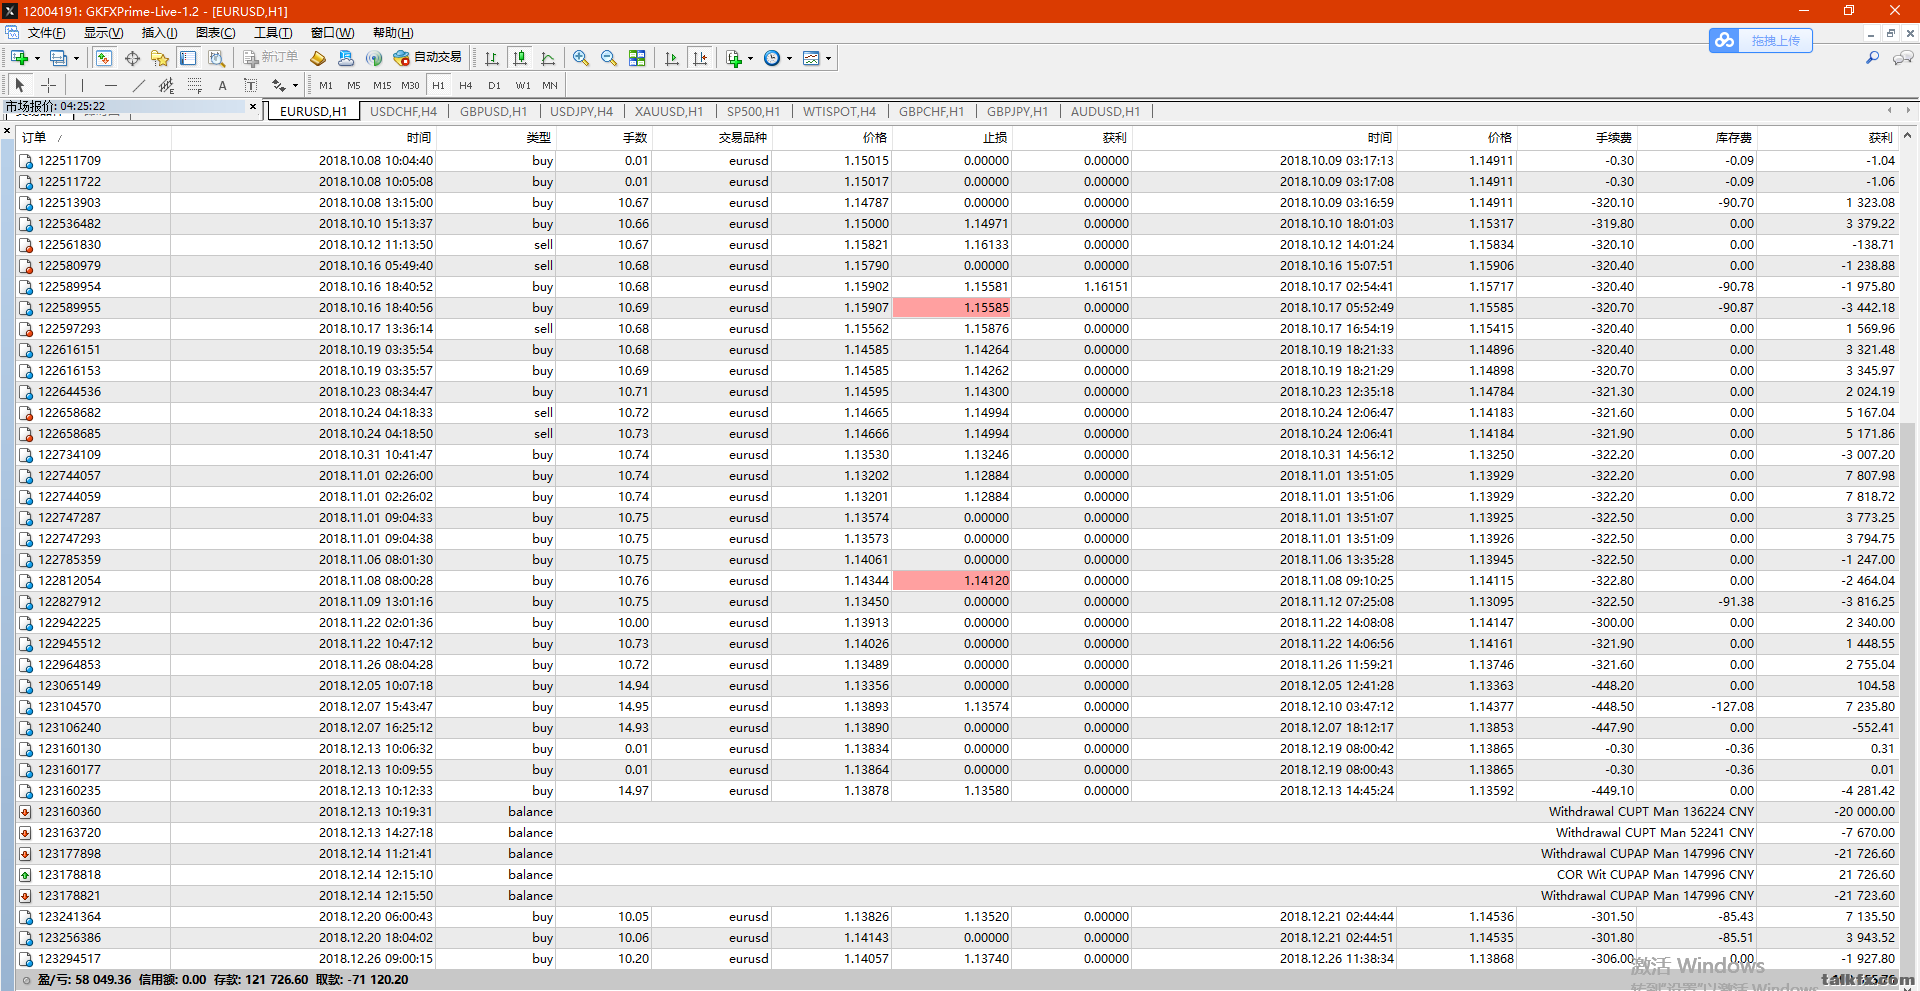Image resolution: width=1920 pixels, height=991 pixels.
Task: Toggle 自动交易 auto trading
Action: 428,58
